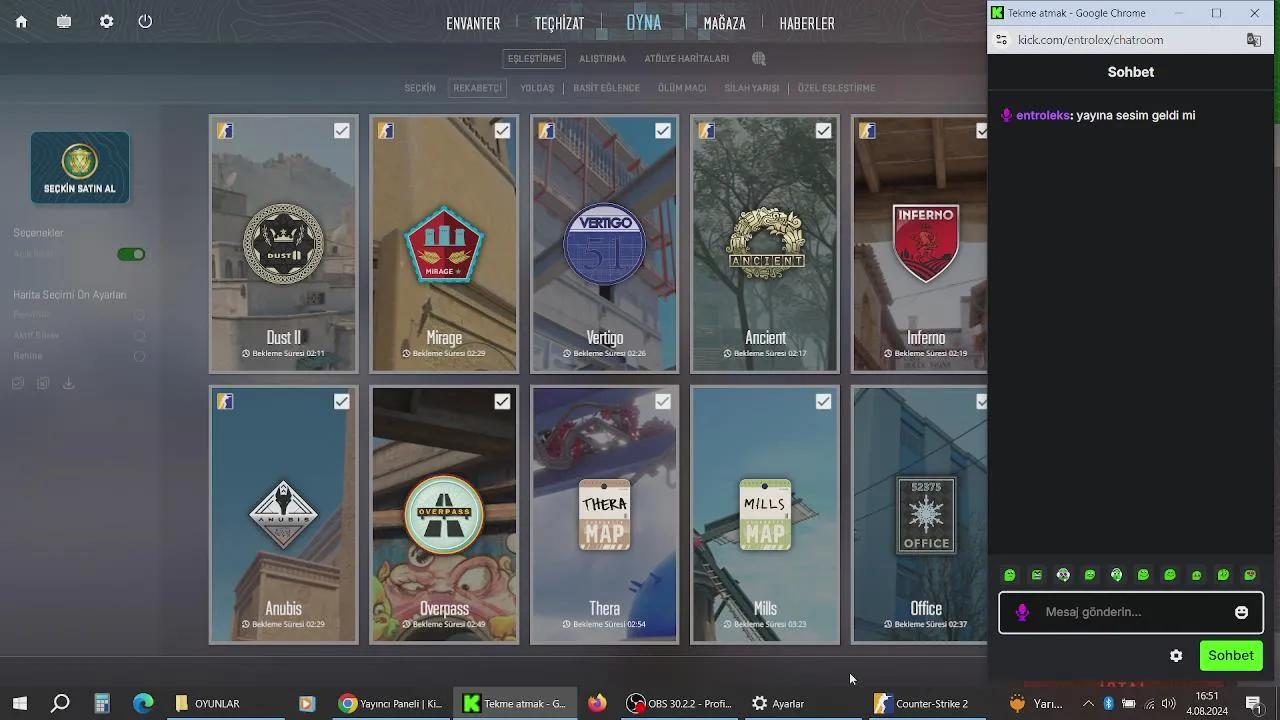Open the HABERLER menu
The image size is (1280, 720).
807,23
